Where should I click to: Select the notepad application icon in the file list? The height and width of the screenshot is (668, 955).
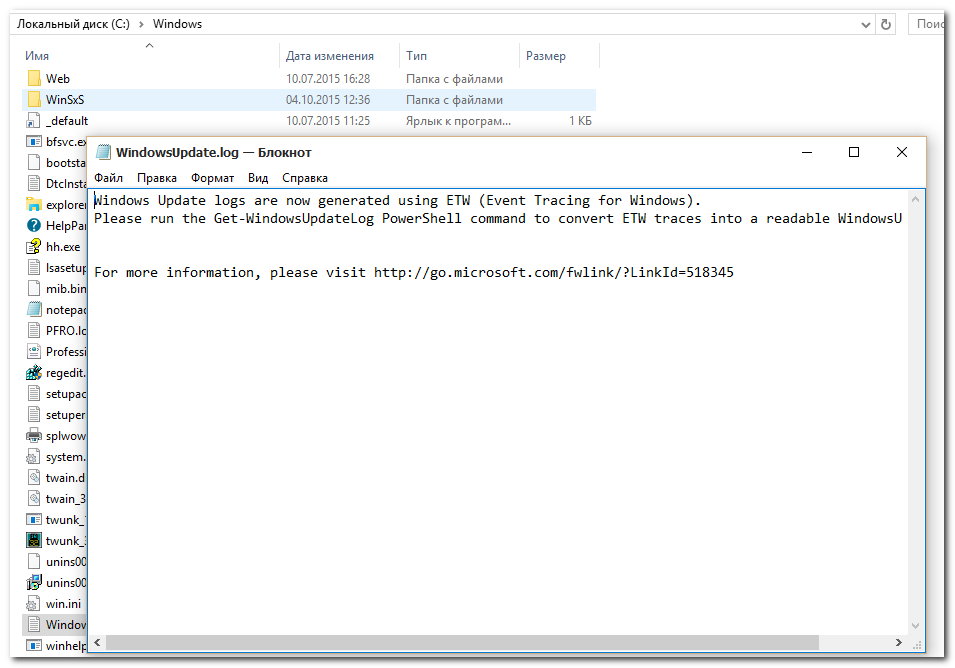point(34,309)
